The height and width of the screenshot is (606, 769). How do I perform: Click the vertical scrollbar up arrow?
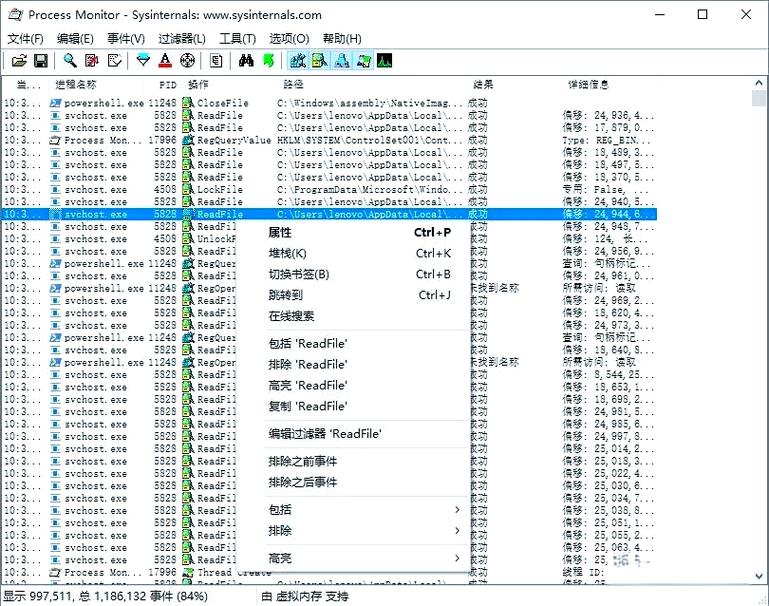tap(759, 83)
